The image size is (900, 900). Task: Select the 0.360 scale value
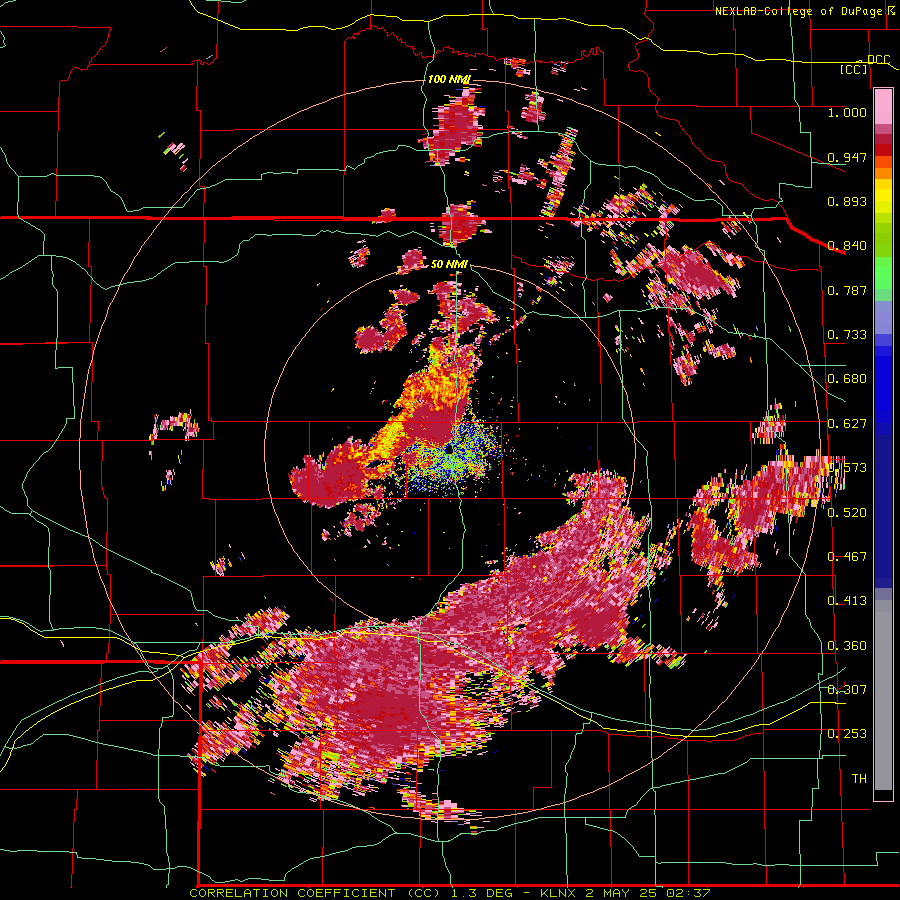click(x=847, y=646)
